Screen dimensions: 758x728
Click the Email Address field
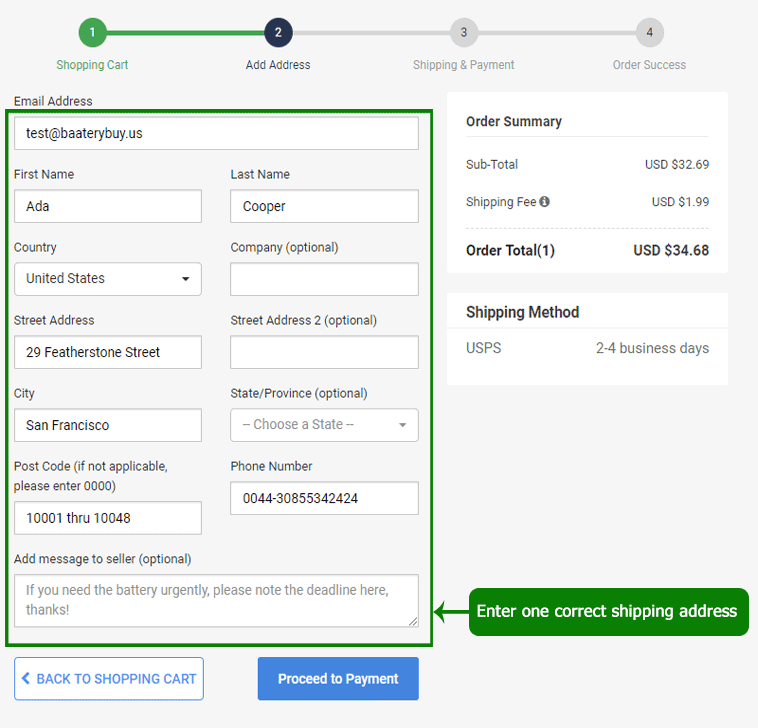pos(216,133)
